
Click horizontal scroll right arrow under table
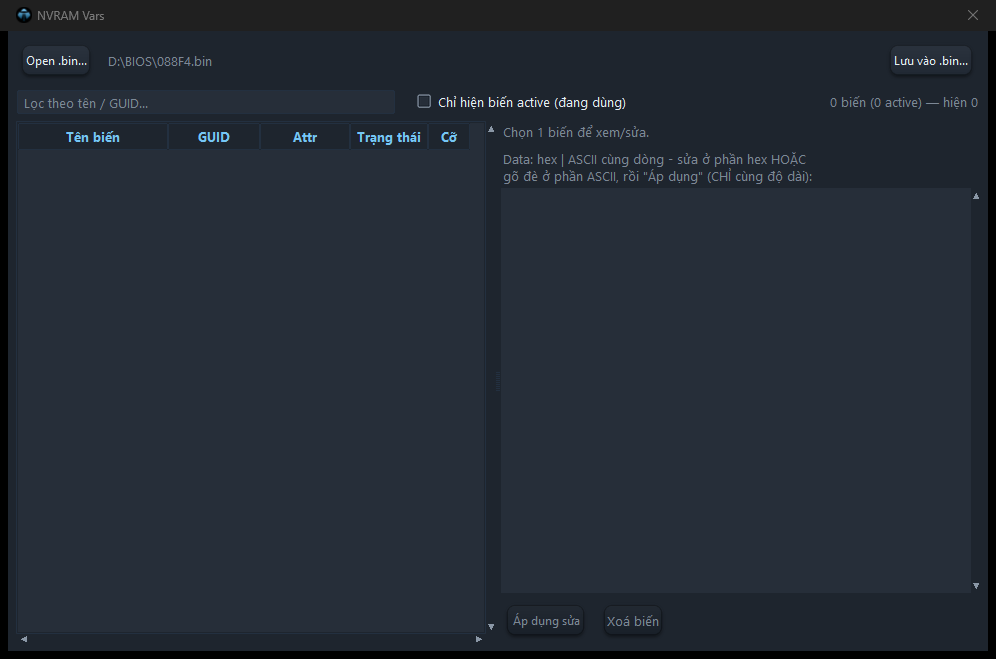point(479,639)
